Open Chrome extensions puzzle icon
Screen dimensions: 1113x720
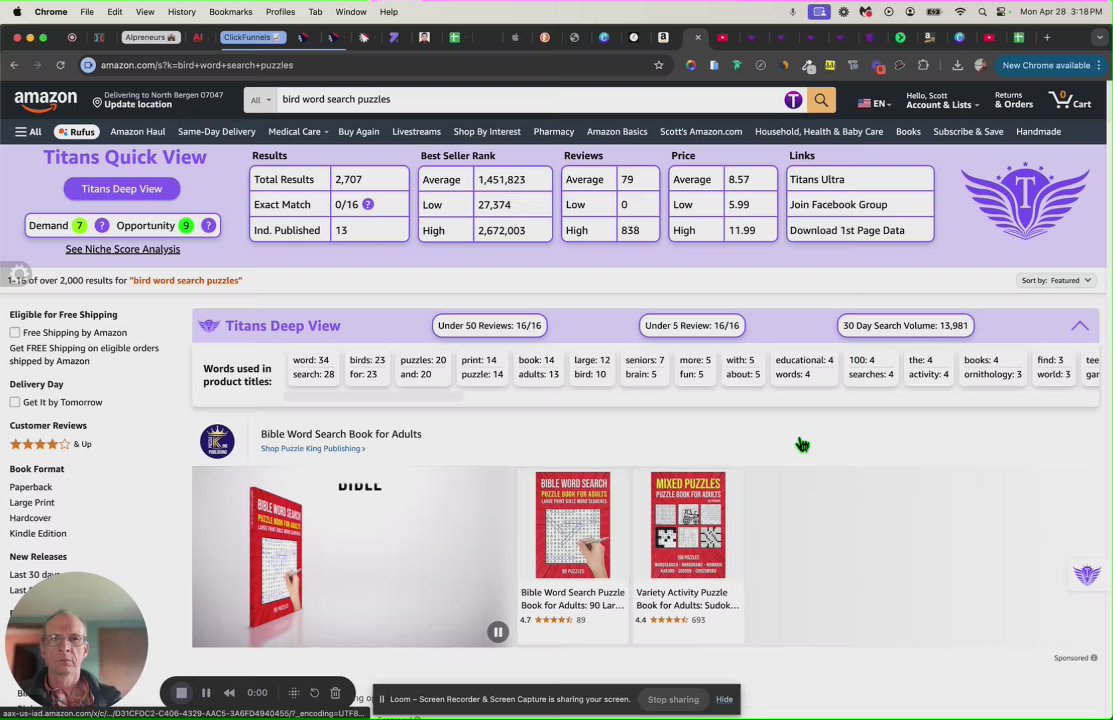(923, 65)
